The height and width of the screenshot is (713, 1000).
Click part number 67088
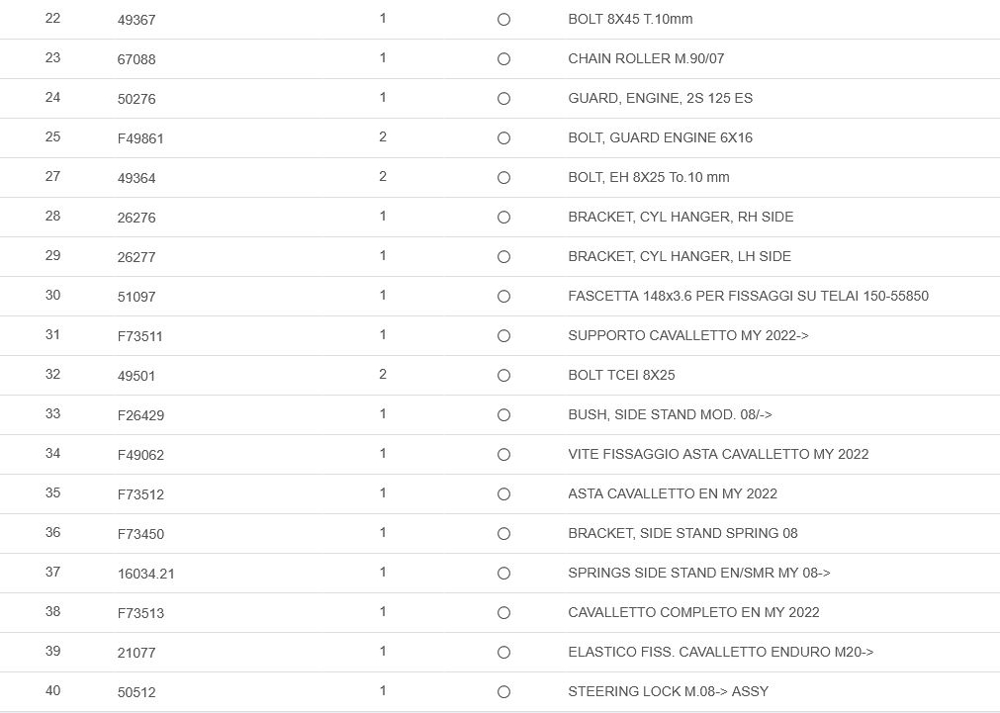coord(136,60)
